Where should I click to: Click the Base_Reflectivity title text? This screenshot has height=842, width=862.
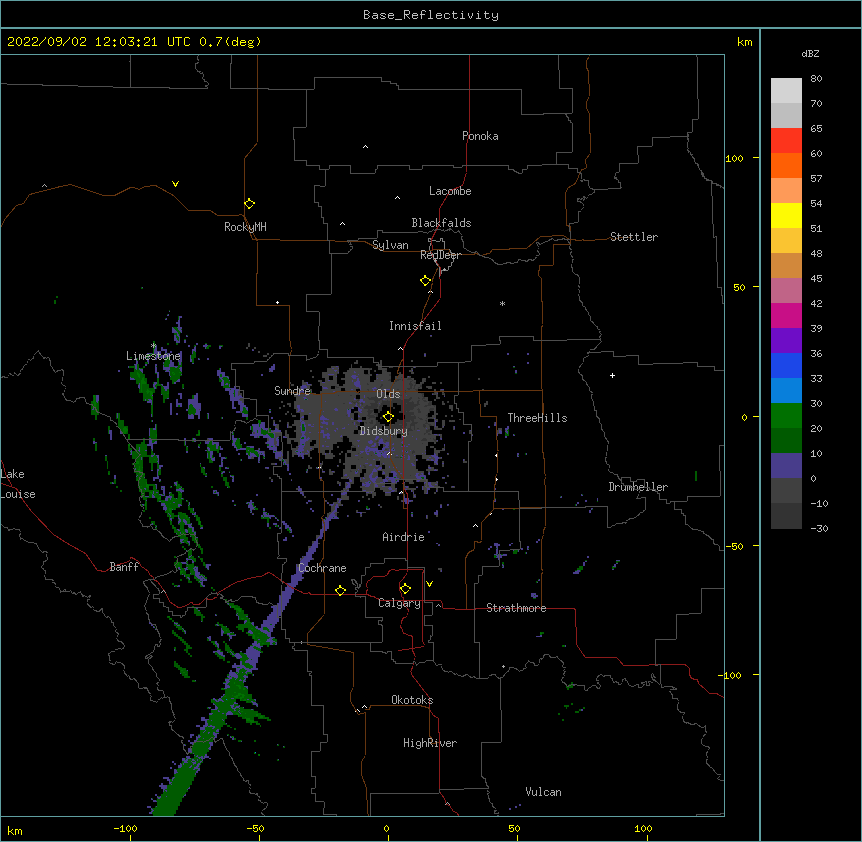pos(431,15)
